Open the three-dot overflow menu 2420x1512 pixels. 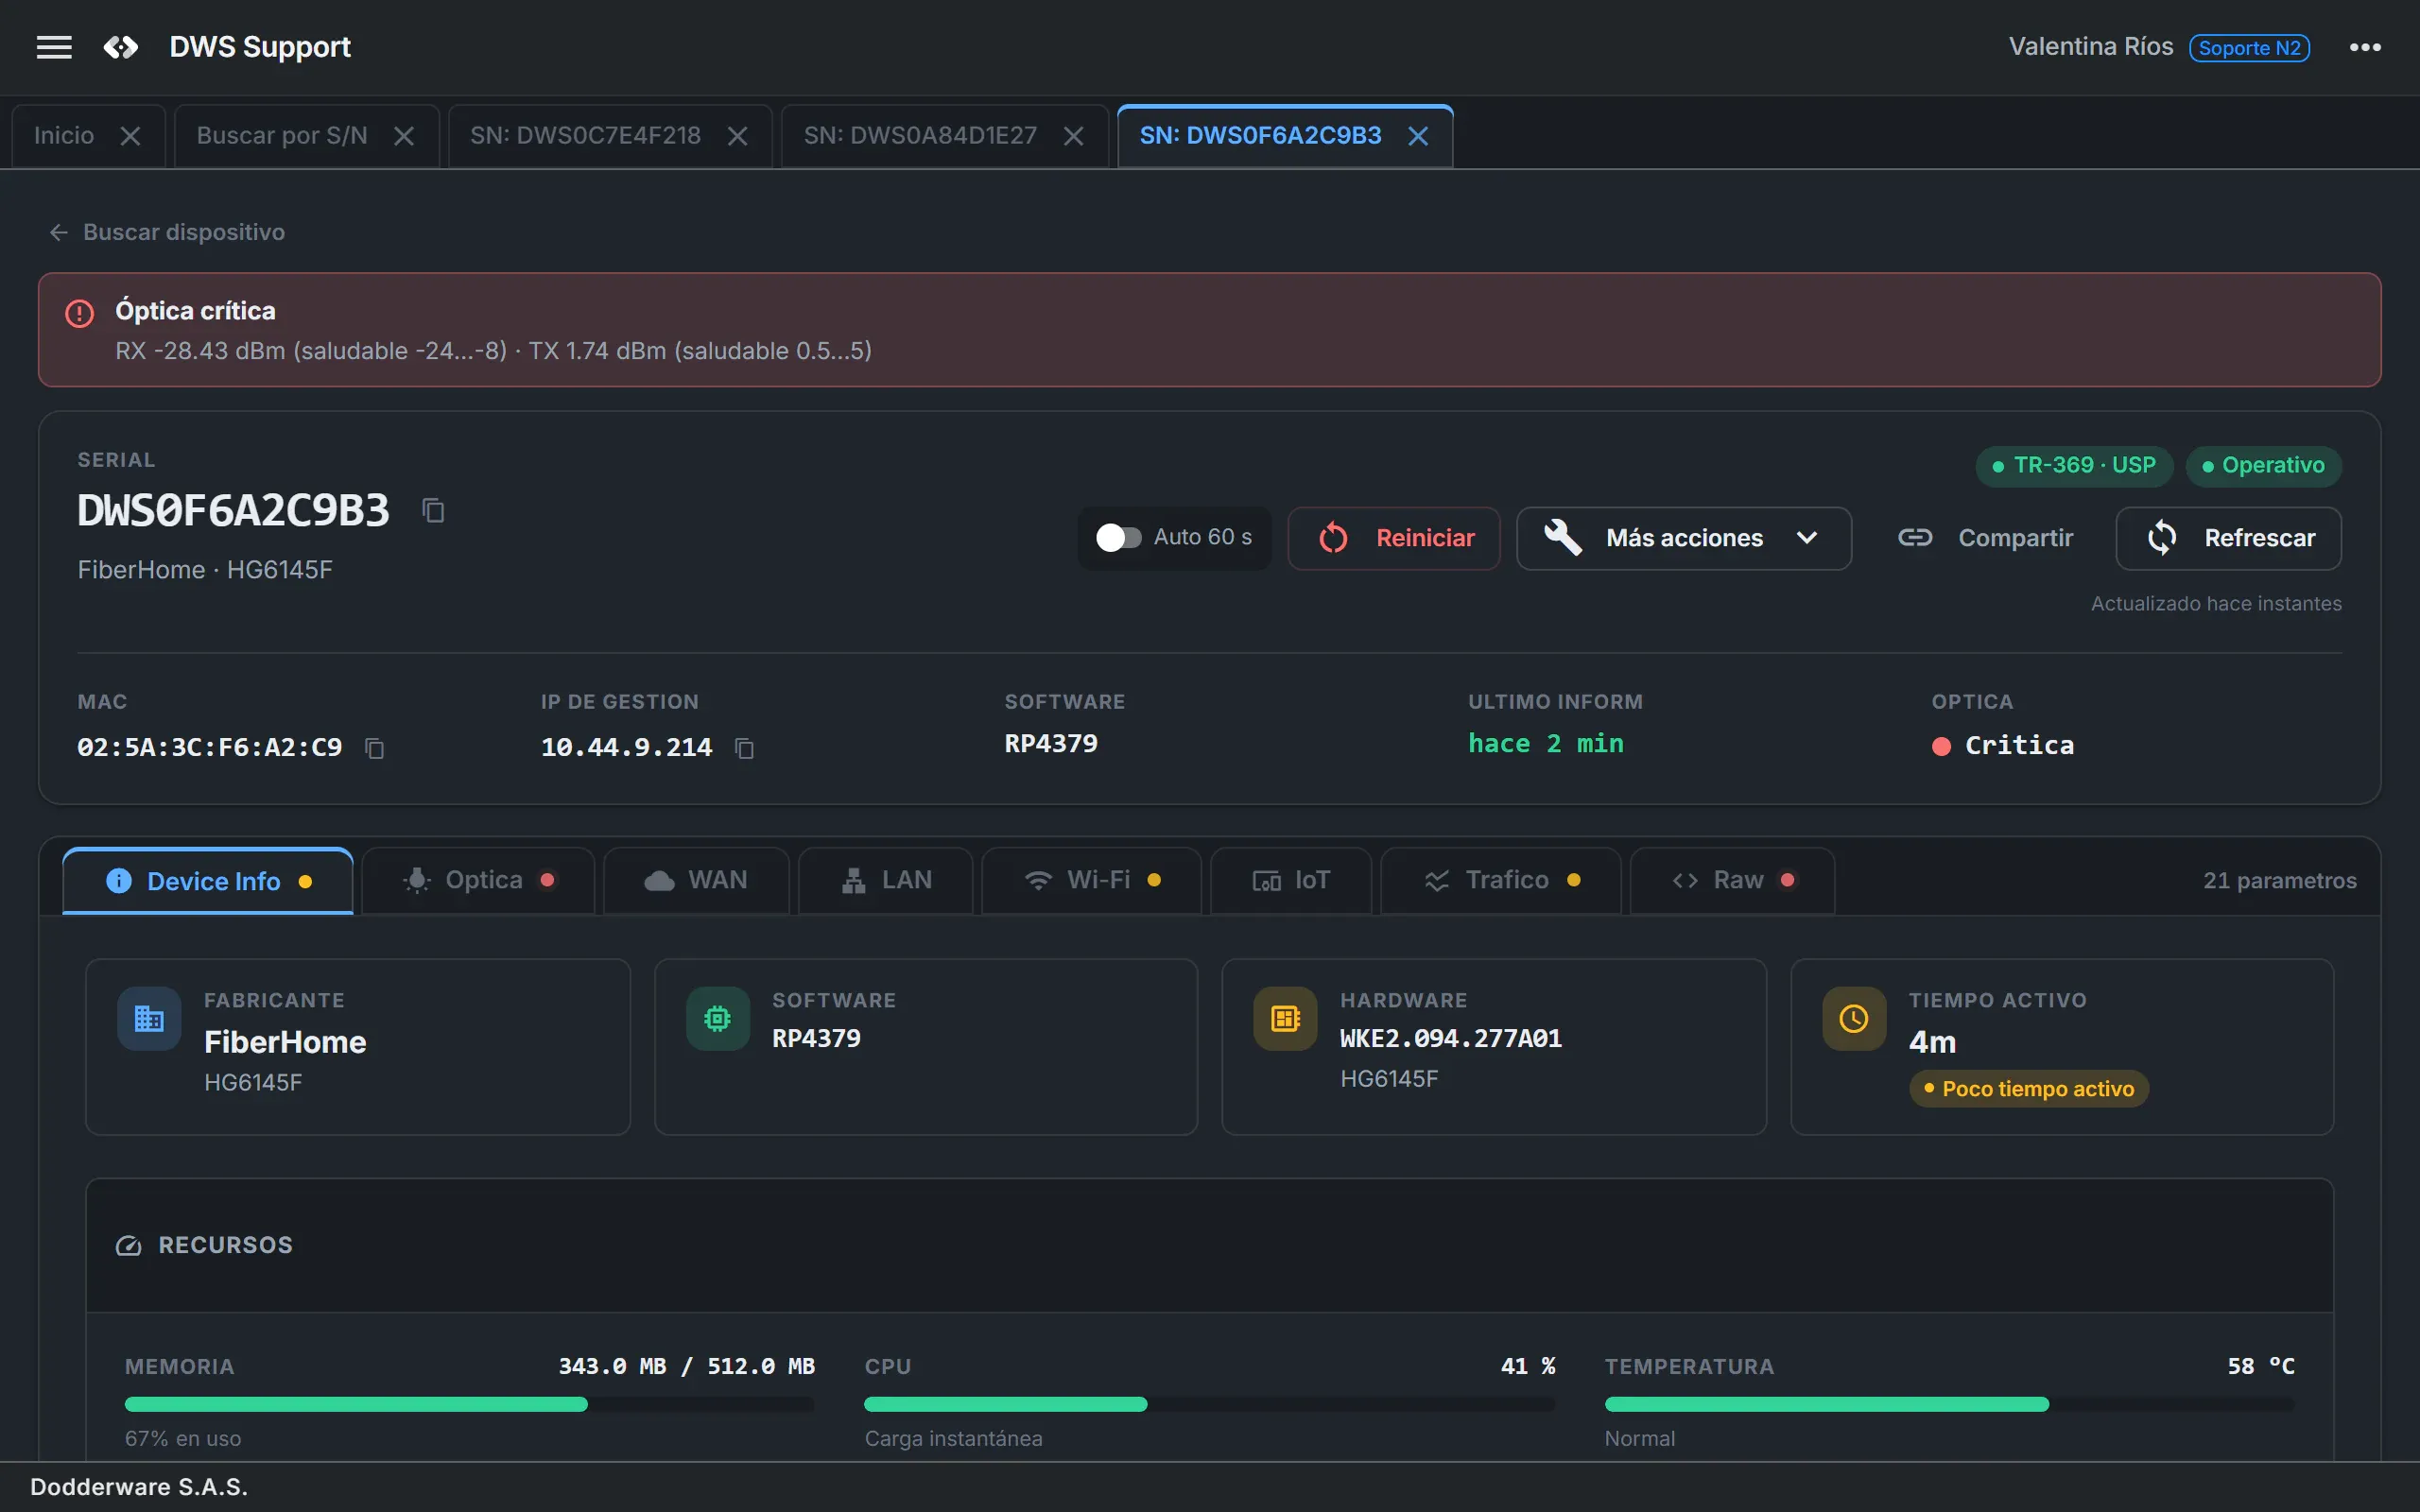tap(2365, 47)
